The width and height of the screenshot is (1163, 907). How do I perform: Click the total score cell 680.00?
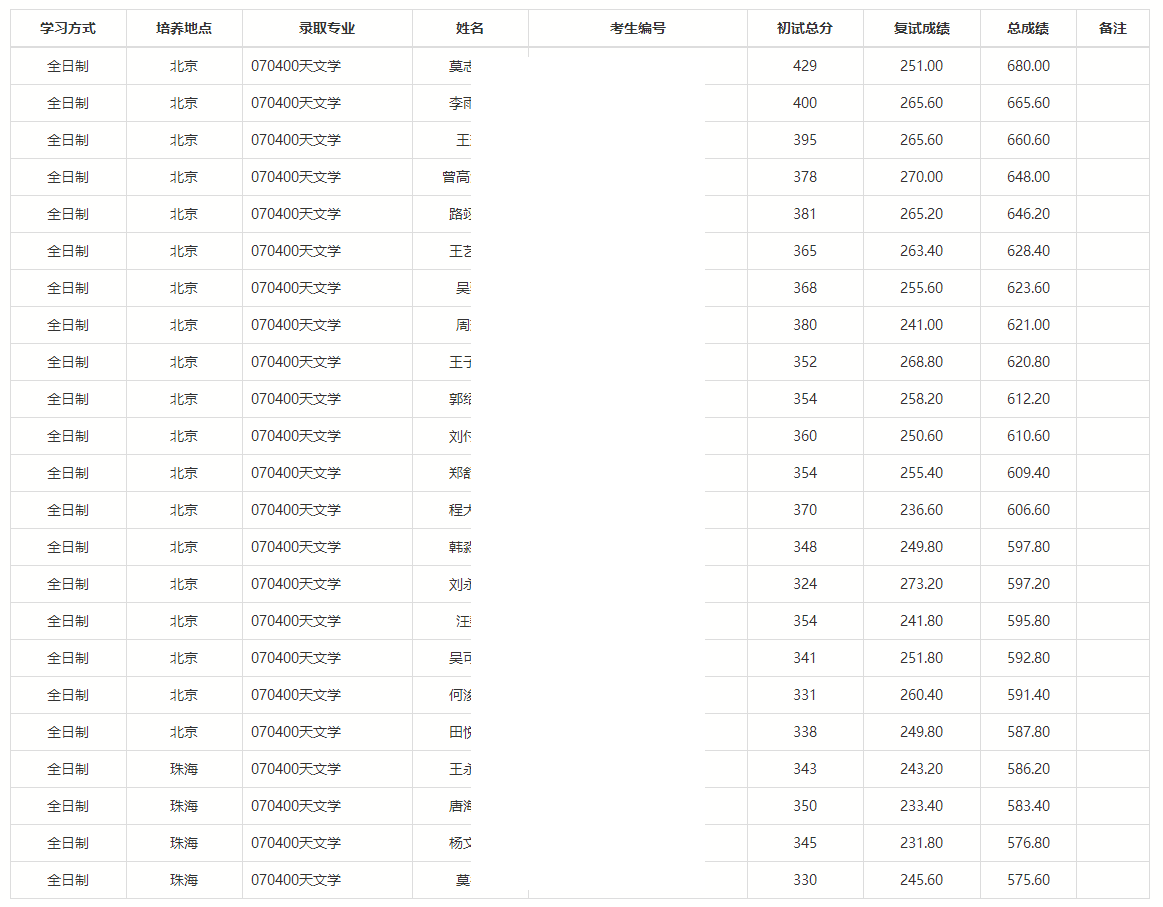[1028, 66]
